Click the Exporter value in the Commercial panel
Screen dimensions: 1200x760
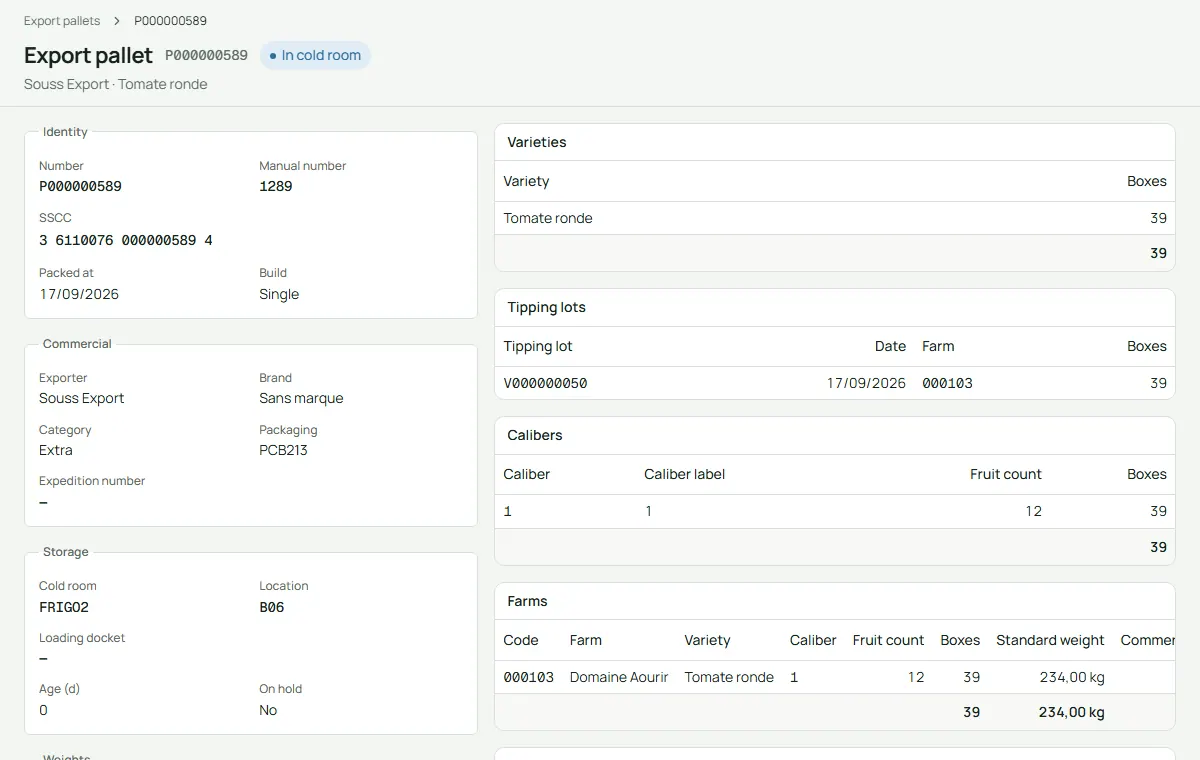click(x=82, y=398)
